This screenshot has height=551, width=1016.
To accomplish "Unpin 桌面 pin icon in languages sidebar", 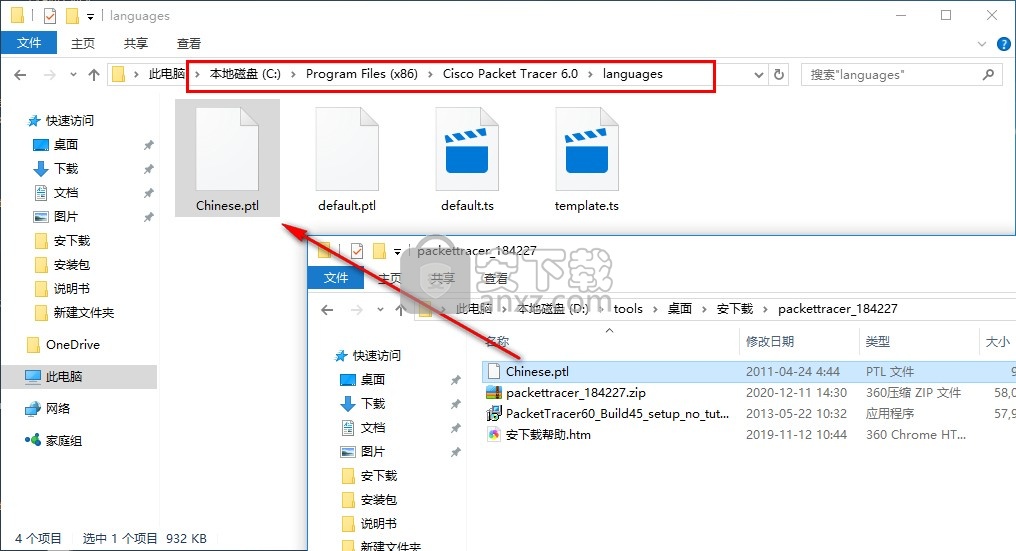I will (148, 145).
